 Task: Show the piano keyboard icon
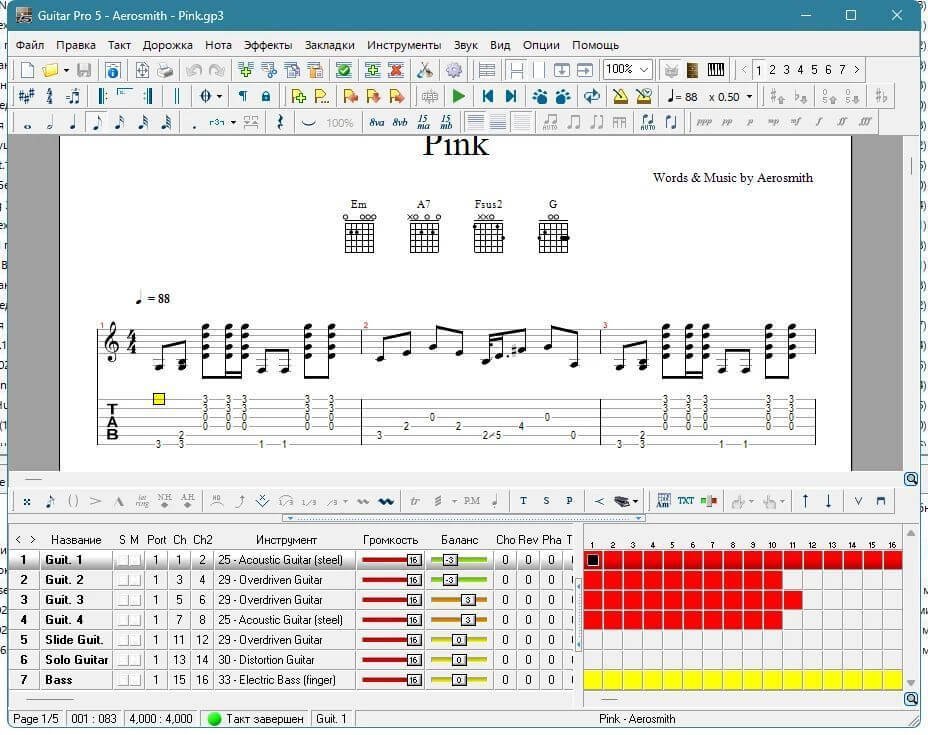point(716,70)
